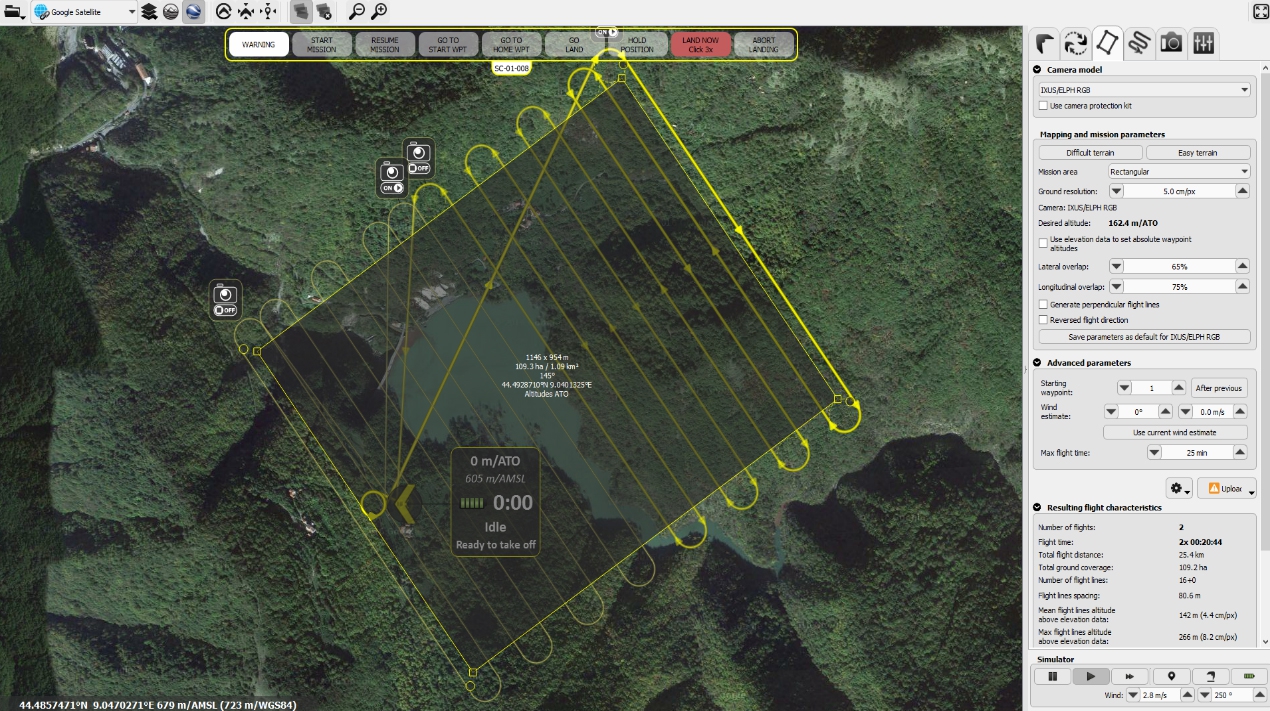Viewport: 1270px width, 711px height.
Task: Tick the 'Reversed flight direction' checkbox
Action: (x=1044, y=320)
